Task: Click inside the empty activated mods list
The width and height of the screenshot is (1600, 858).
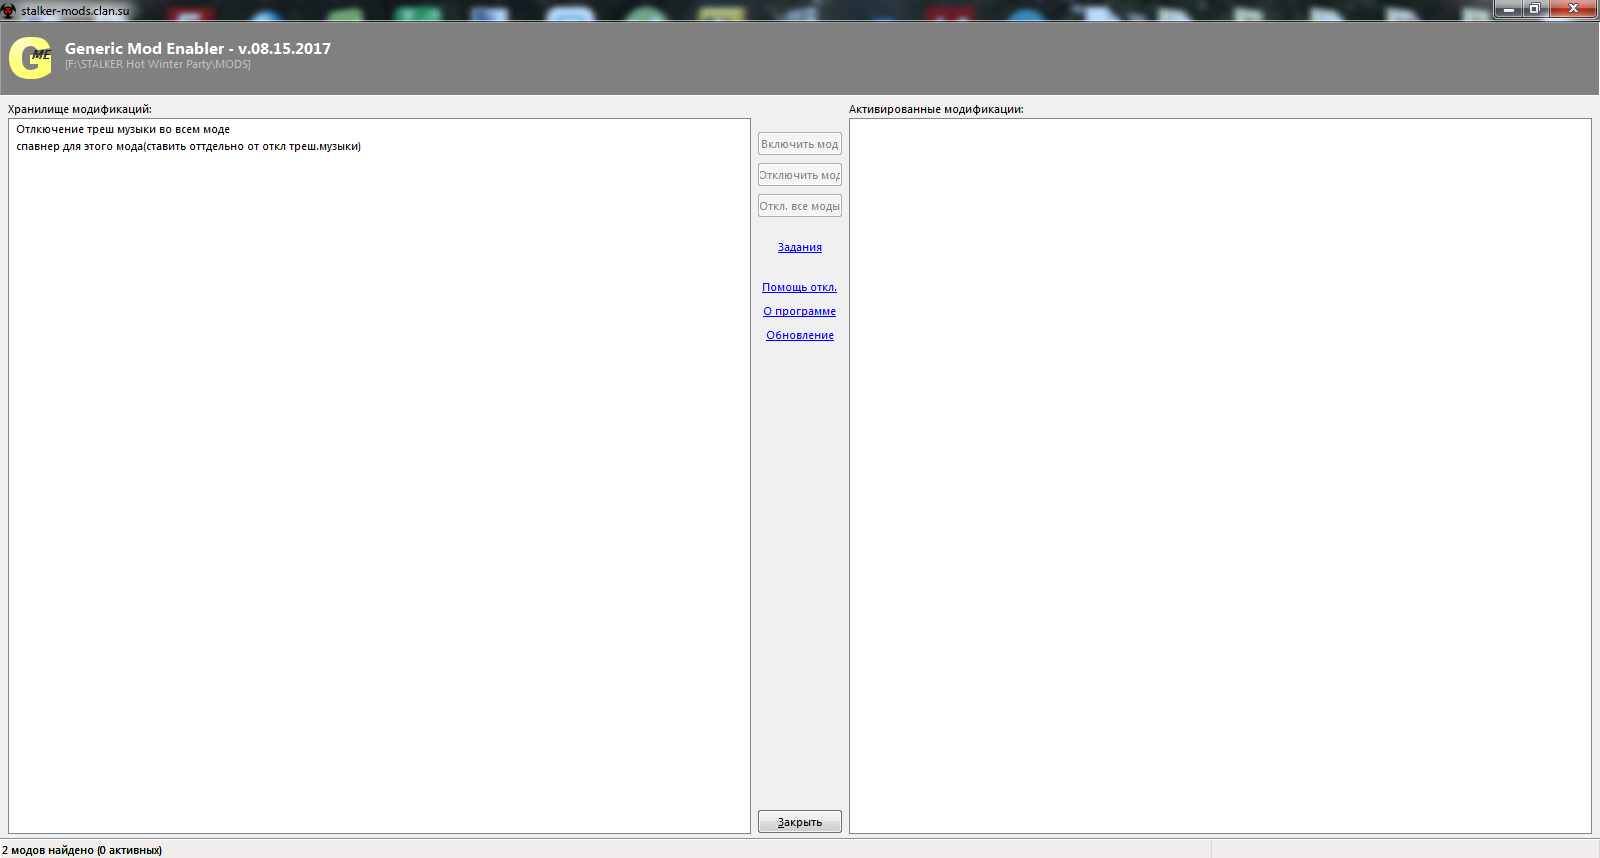Action: 1220,475
